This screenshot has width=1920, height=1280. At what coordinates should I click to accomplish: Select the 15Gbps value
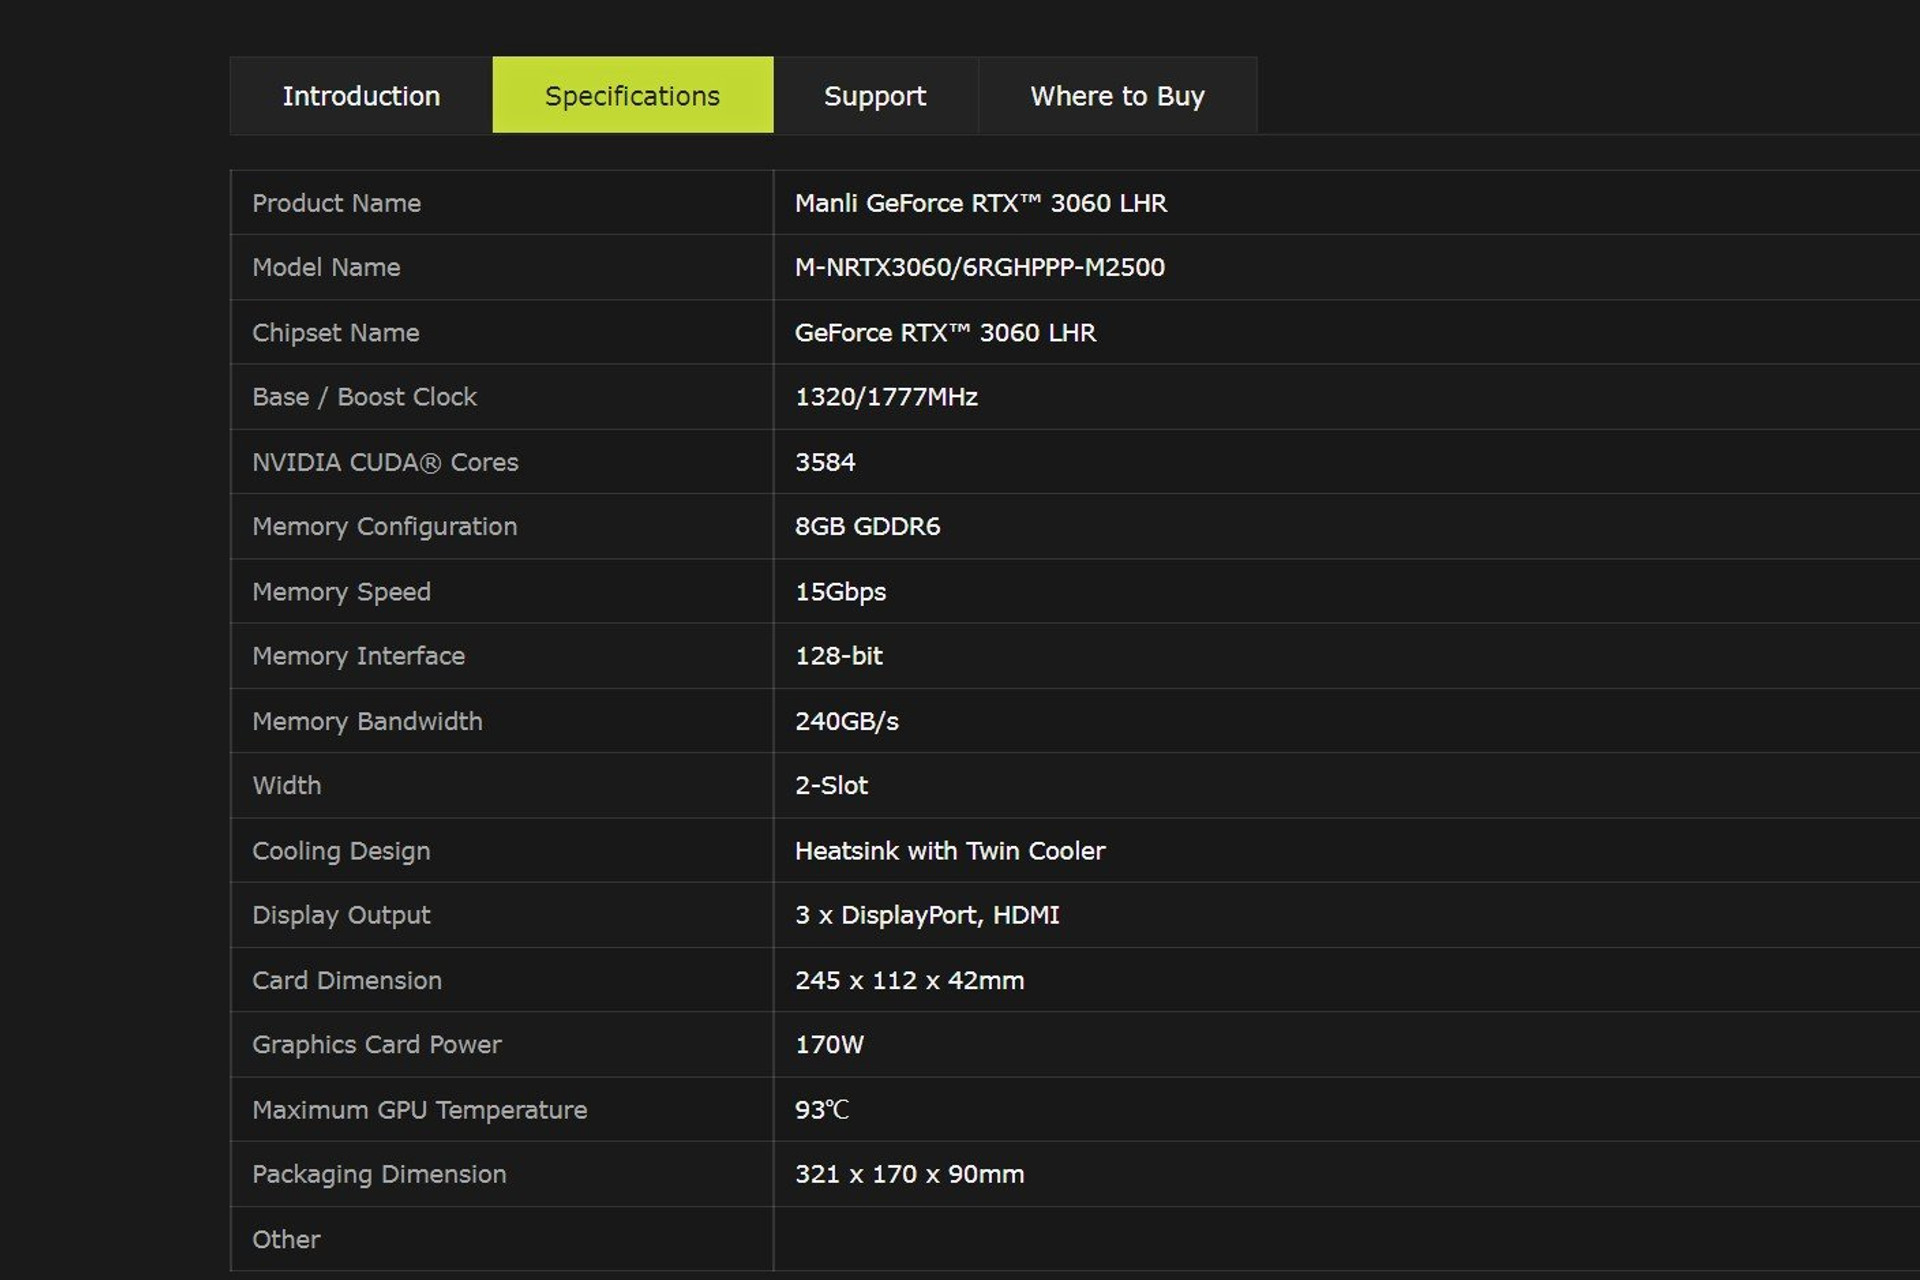[841, 592]
